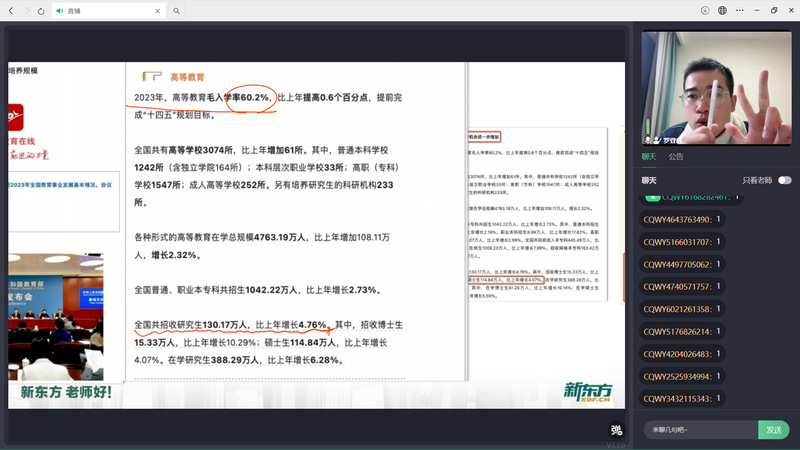Click the chat message input field

[x=698, y=429]
